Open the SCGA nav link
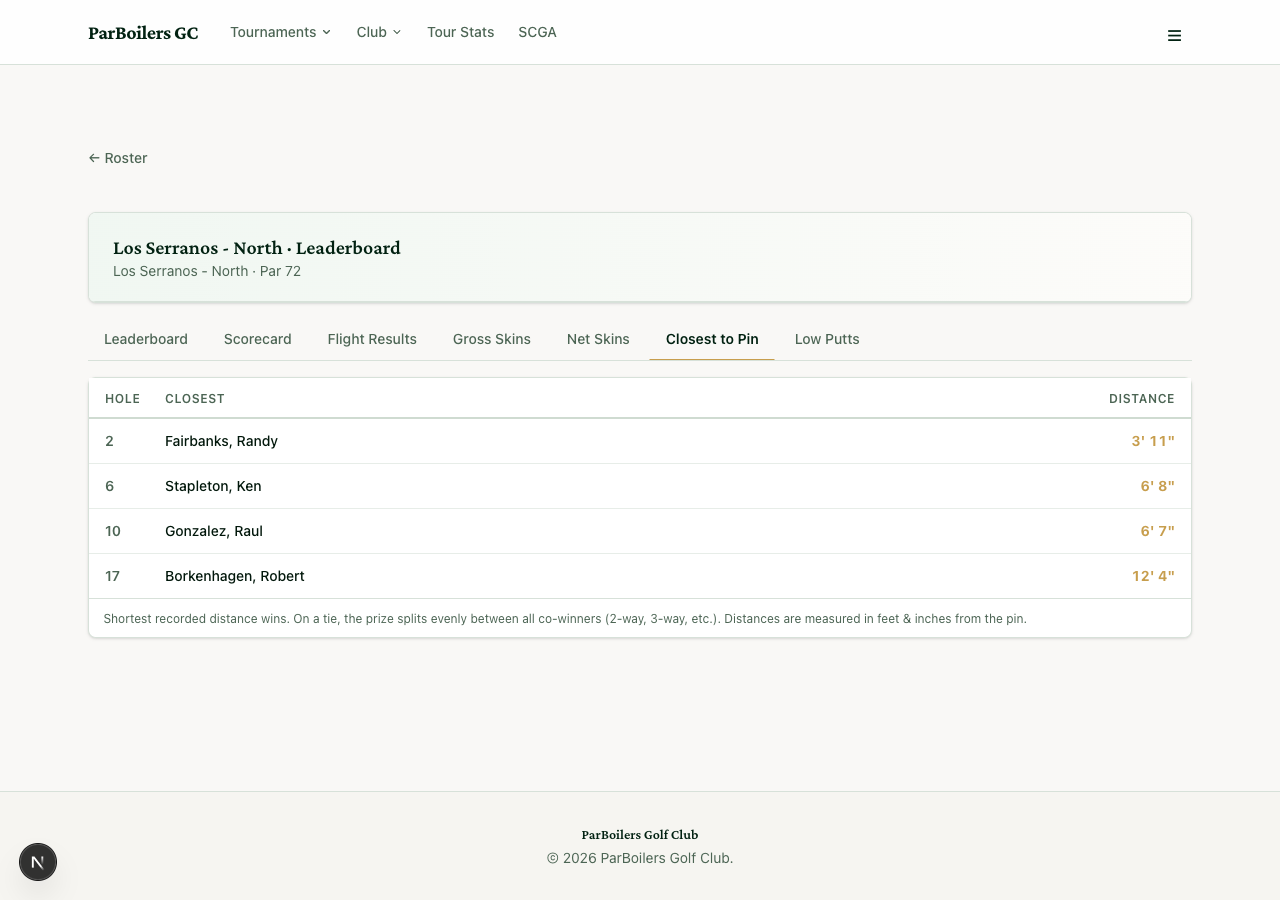This screenshot has width=1280, height=900. (537, 32)
